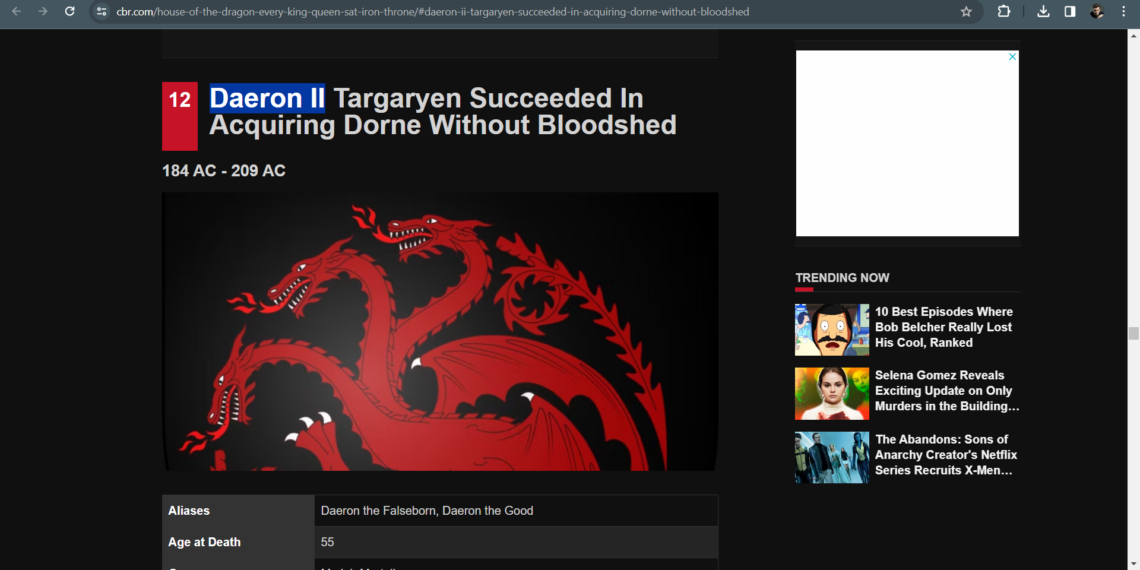Close the sidebar advertisement
The width and height of the screenshot is (1140, 570).
click(1012, 57)
